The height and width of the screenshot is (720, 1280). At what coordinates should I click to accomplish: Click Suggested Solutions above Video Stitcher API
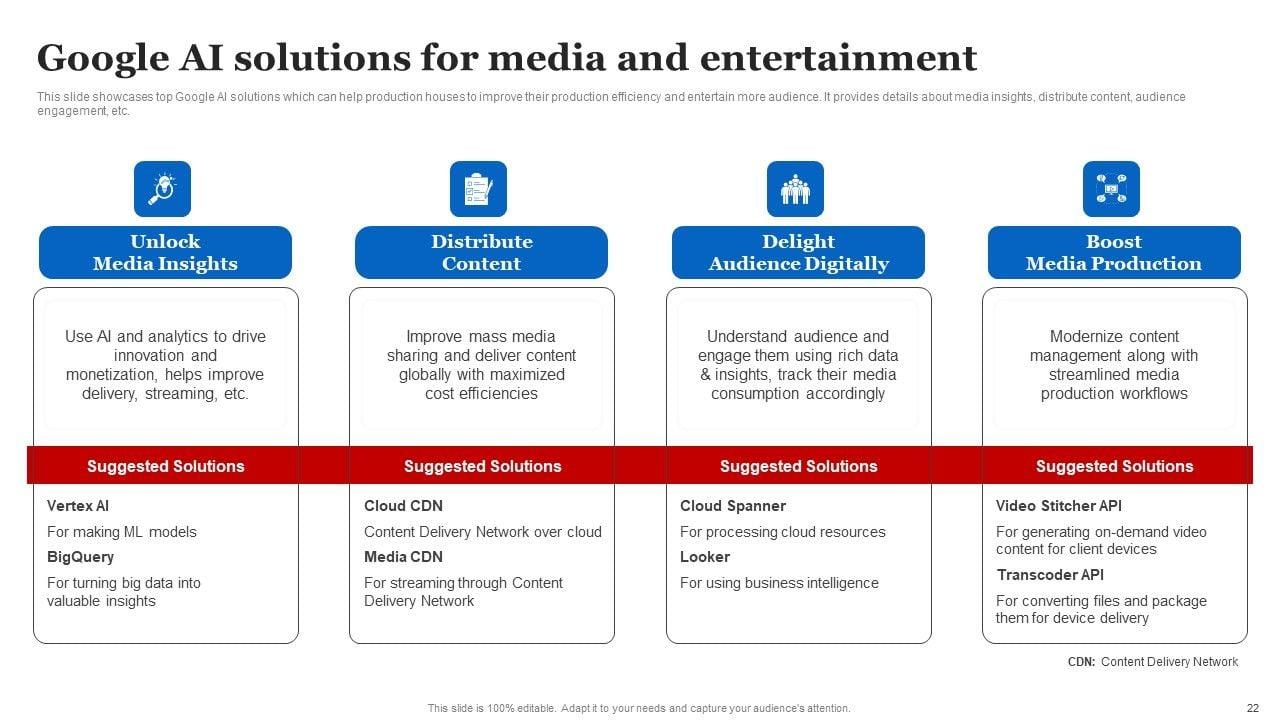(x=1114, y=466)
